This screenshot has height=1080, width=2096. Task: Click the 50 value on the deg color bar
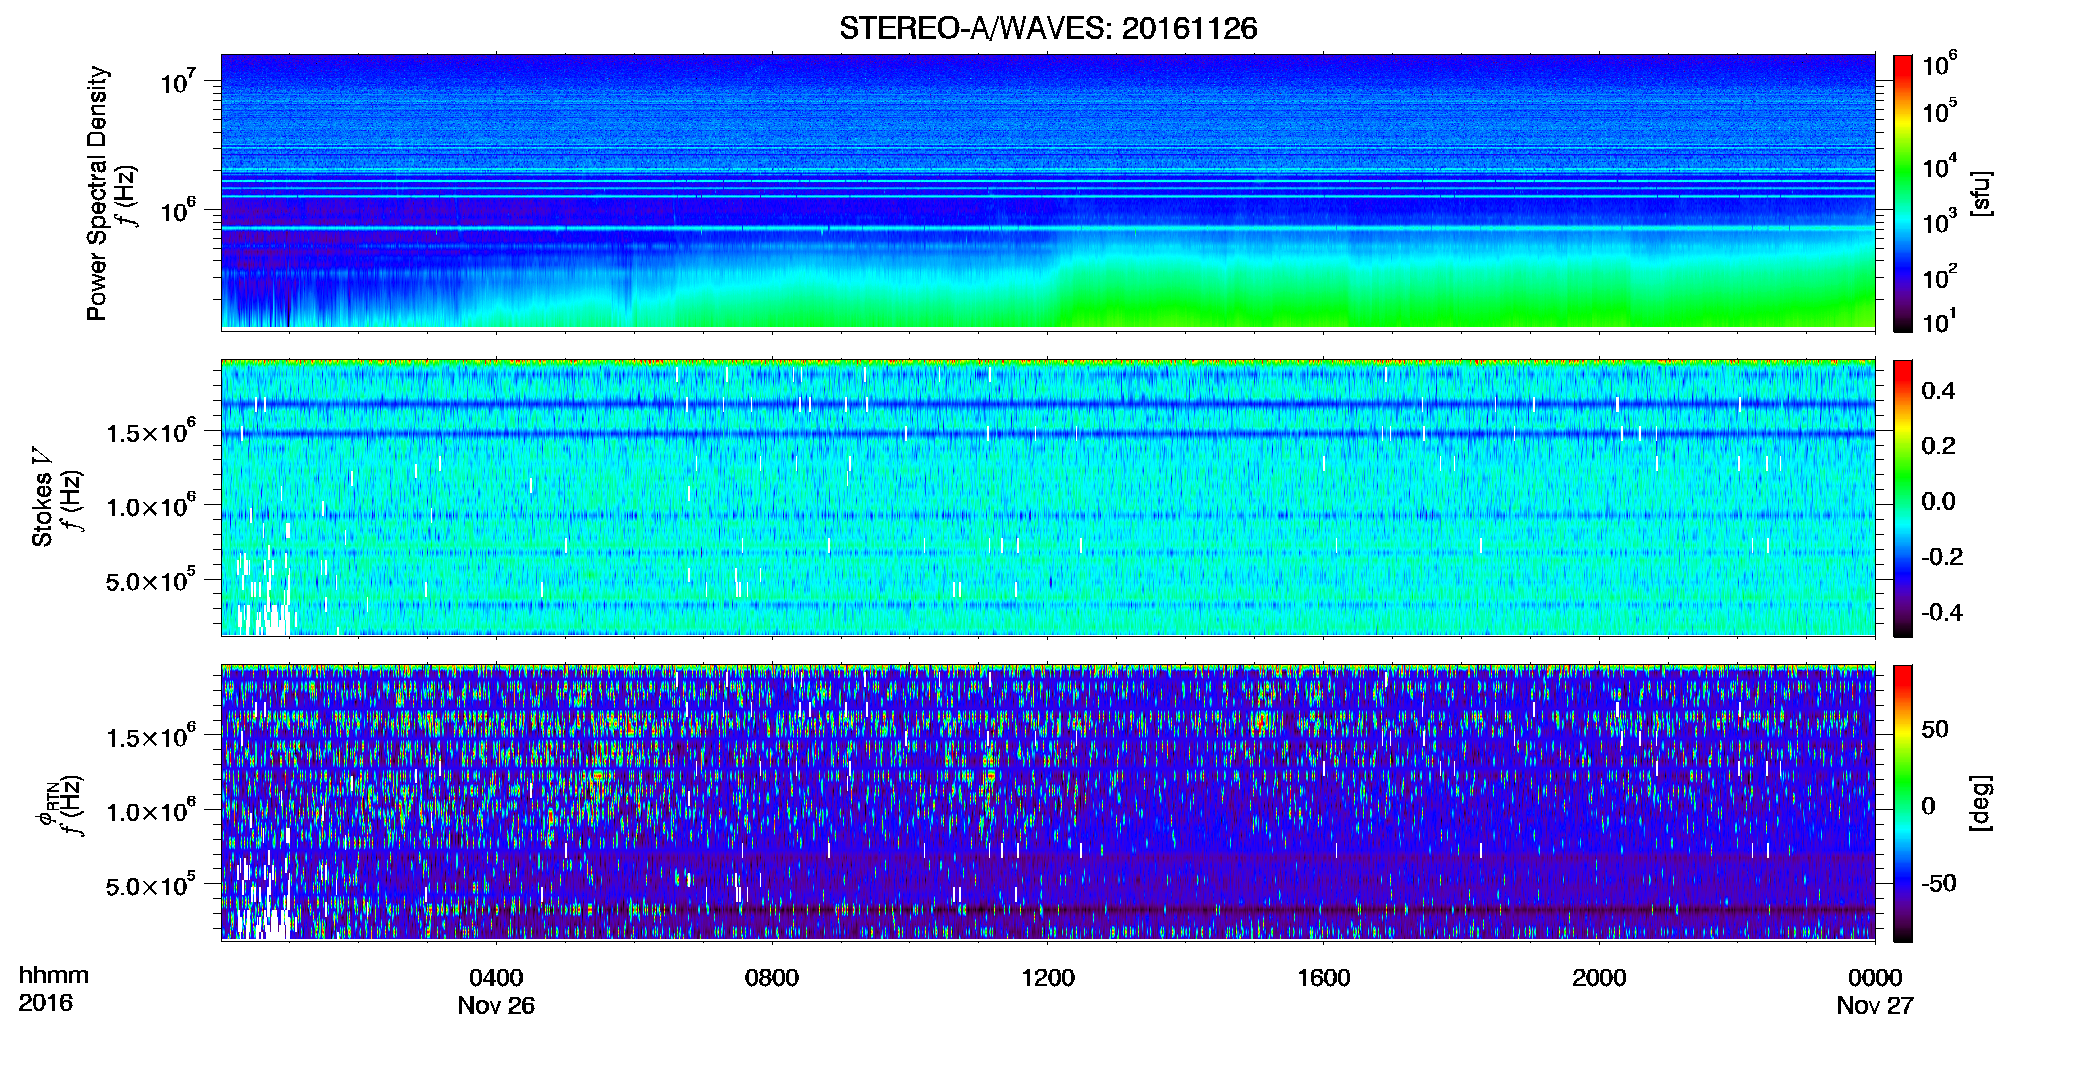tap(1935, 729)
